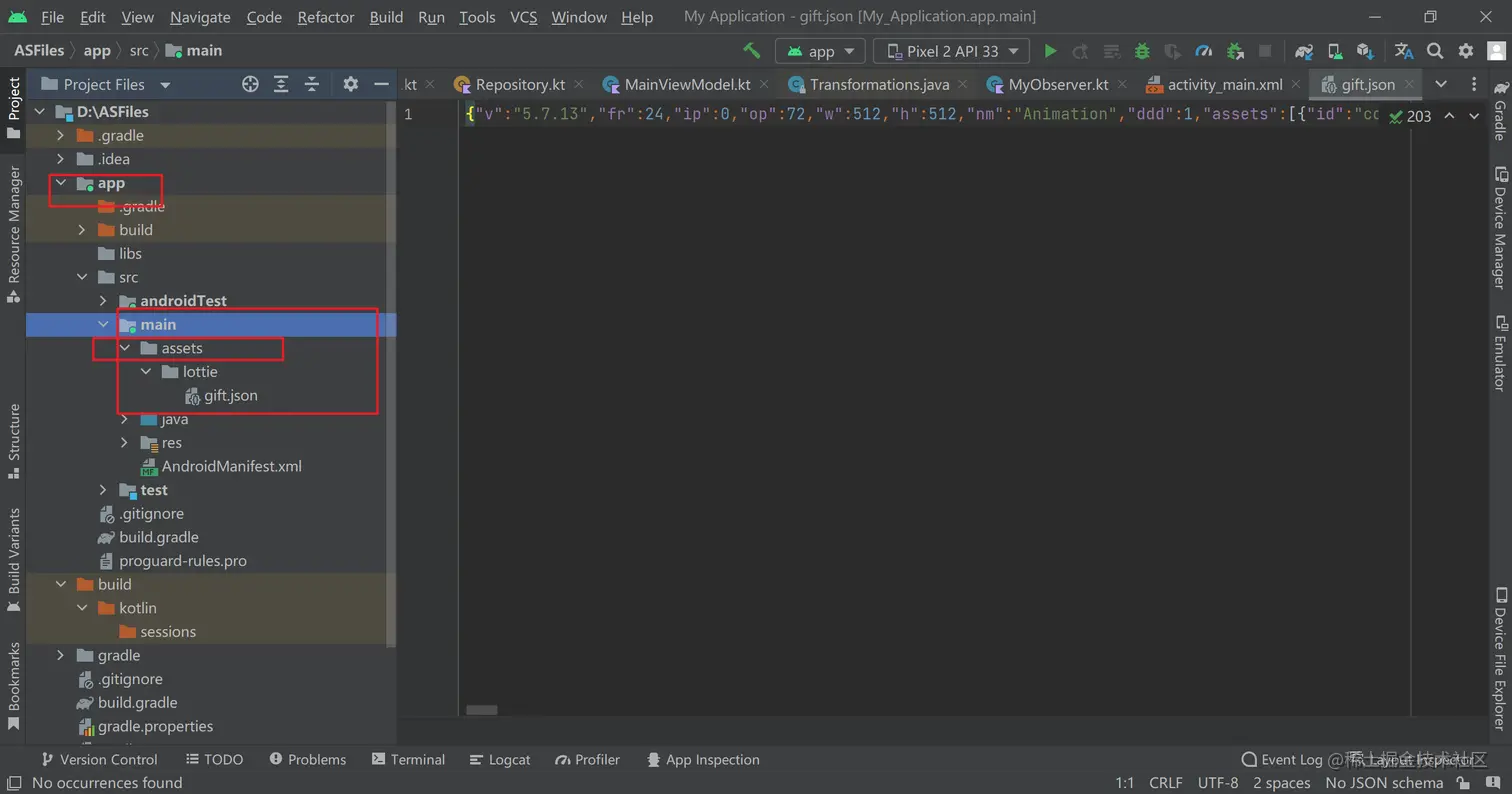Expand the .gradle folder under D:\ASFiles
1512x794 pixels.
point(61,135)
